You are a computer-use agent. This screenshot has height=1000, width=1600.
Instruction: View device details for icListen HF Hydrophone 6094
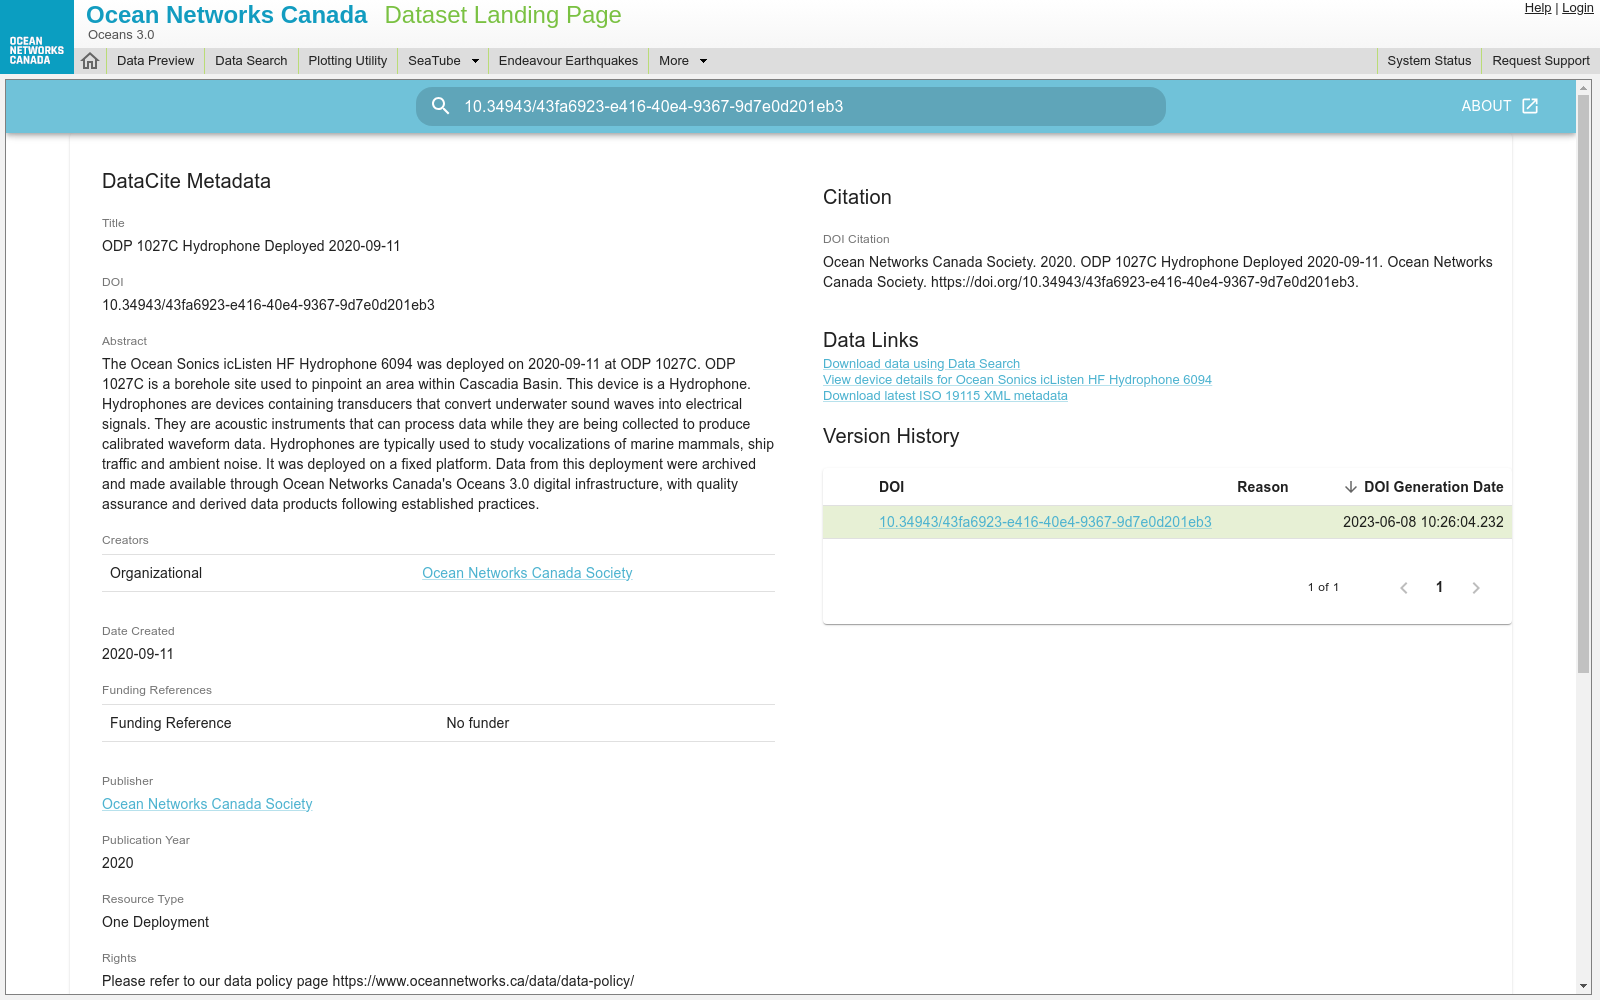[x=1017, y=380]
